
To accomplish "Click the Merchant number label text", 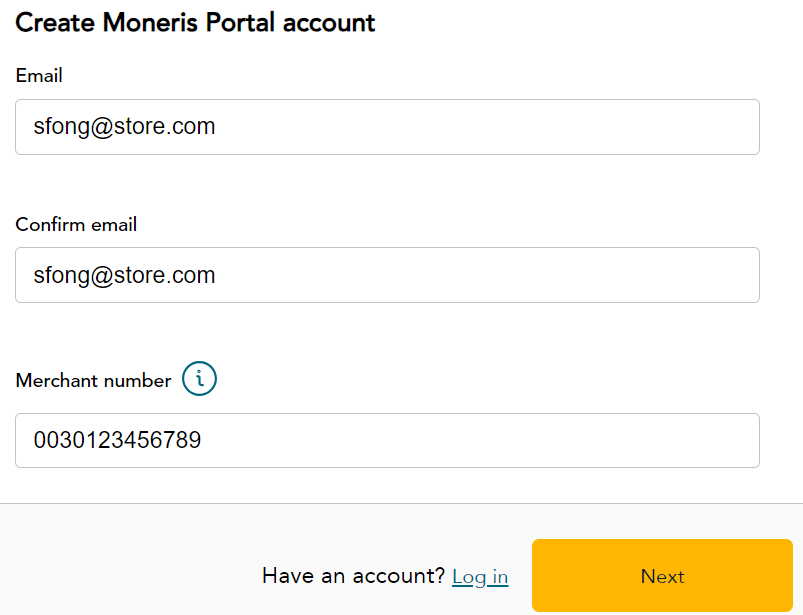I will click(x=93, y=380).
